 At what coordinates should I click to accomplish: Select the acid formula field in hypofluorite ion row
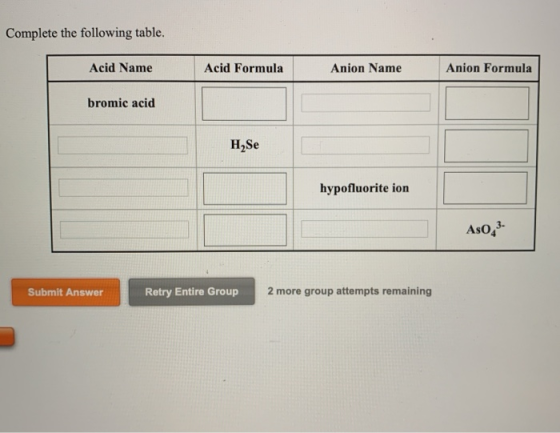click(x=245, y=189)
